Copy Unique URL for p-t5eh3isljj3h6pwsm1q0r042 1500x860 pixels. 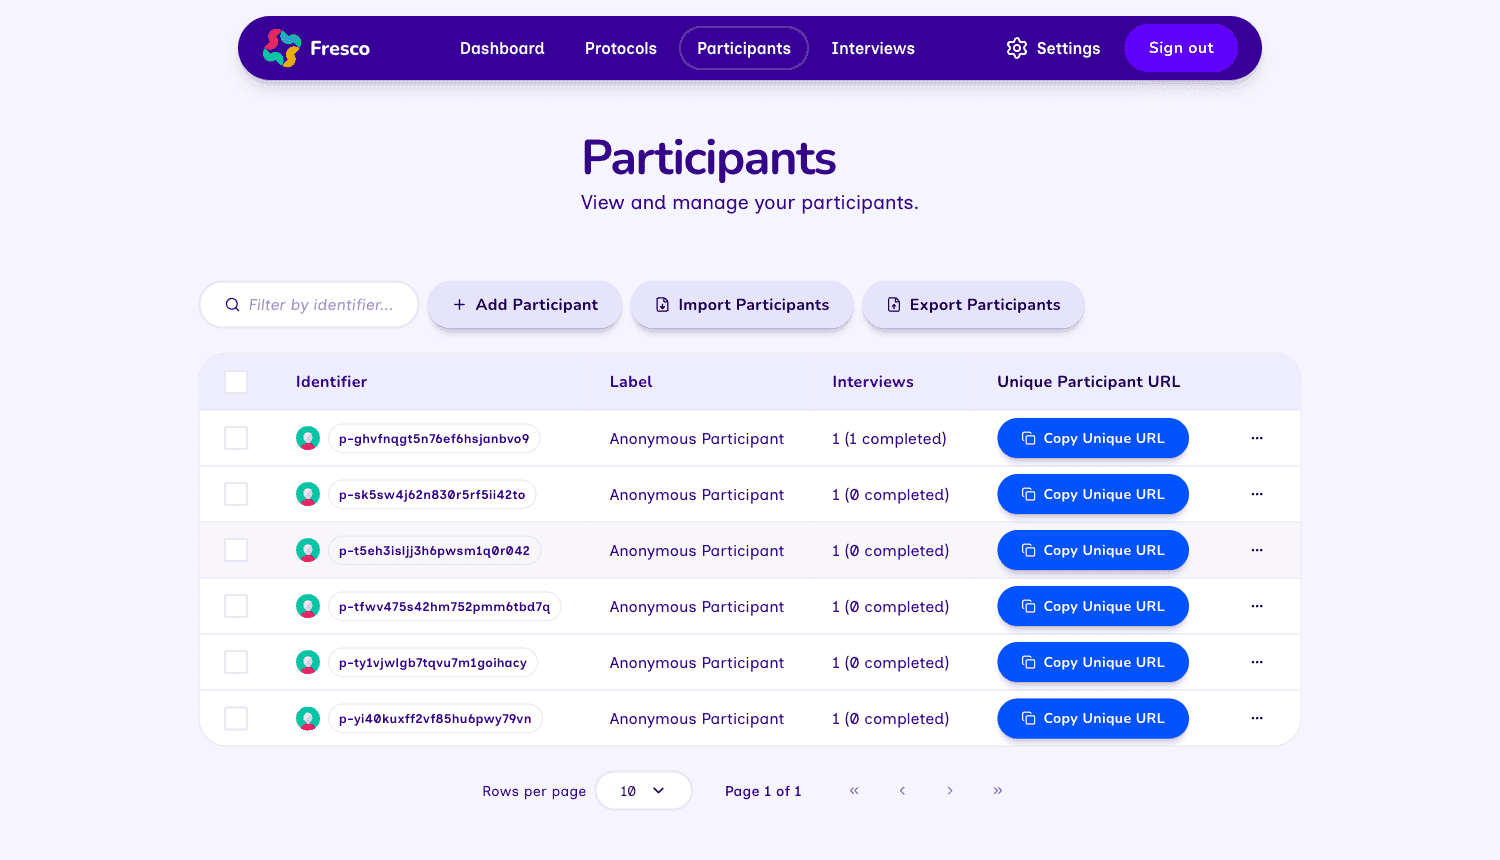(1093, 550)
